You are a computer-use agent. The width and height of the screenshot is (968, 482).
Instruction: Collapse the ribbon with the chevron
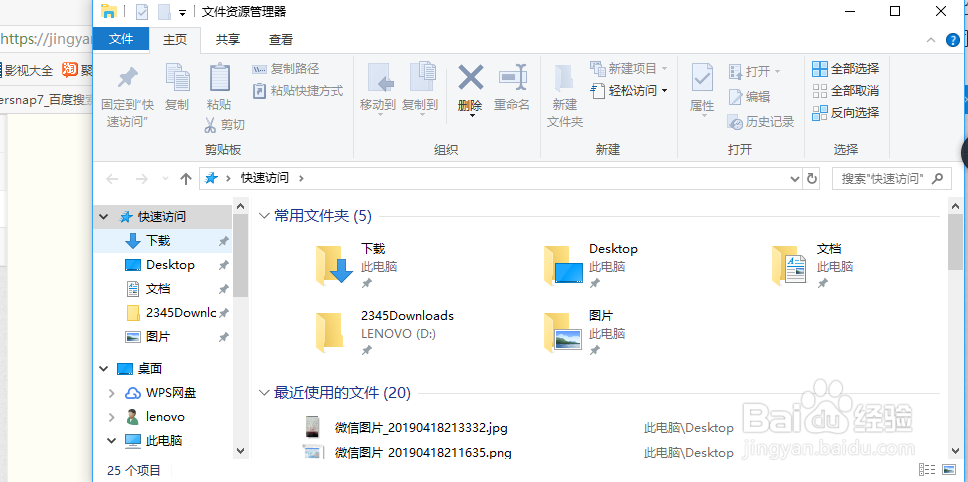tap(932, 40)
